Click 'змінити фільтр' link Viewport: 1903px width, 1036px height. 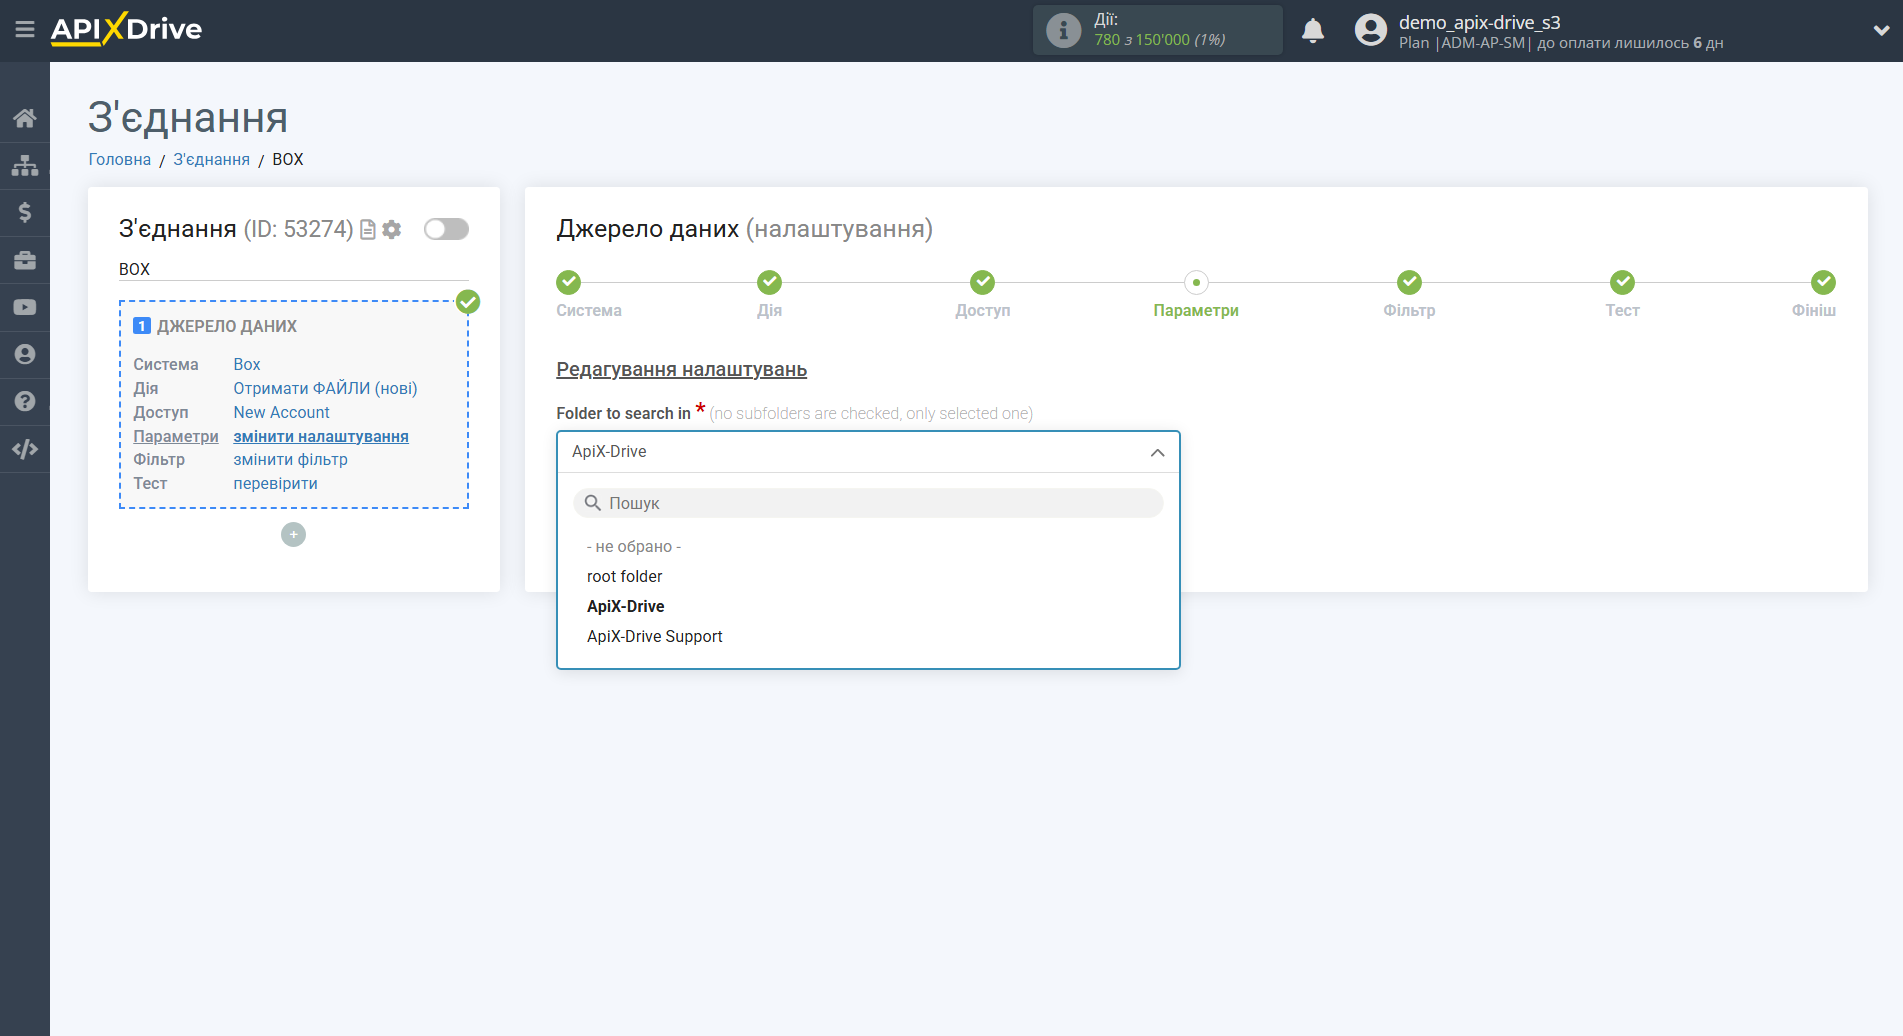point(290,460)
